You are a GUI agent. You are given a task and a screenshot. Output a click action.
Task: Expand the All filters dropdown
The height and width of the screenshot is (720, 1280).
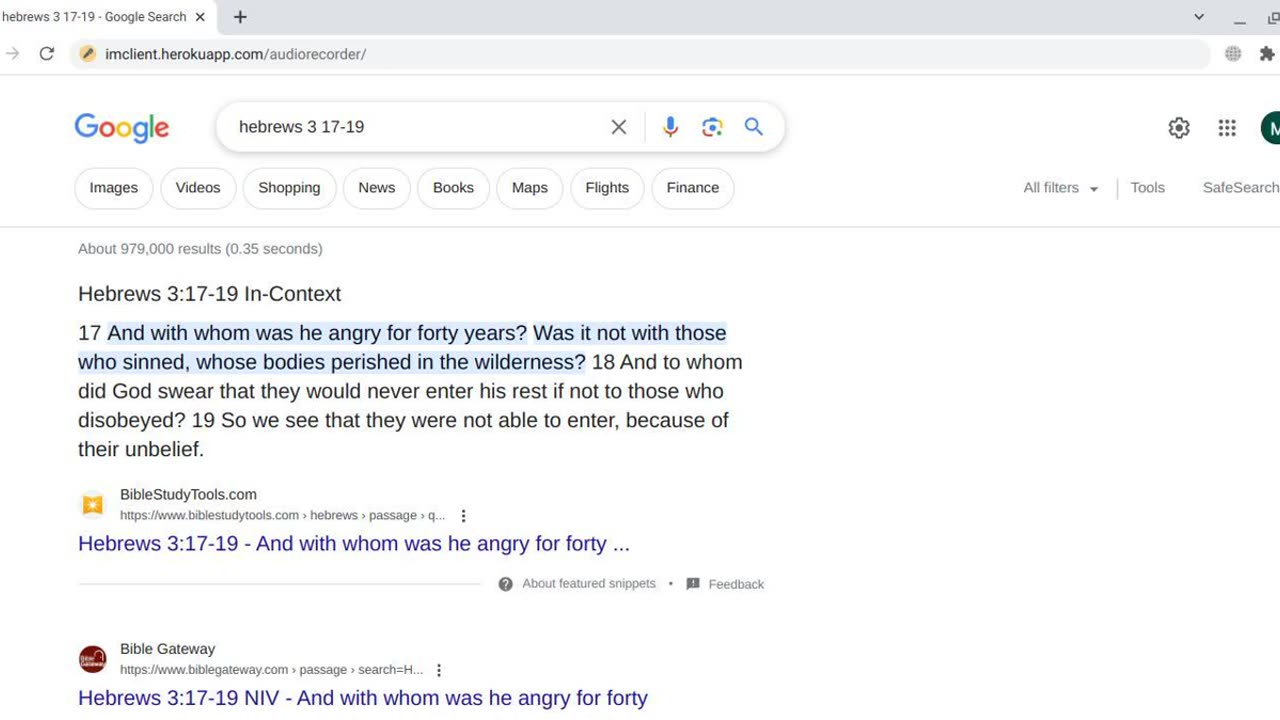pos(1061,188)
